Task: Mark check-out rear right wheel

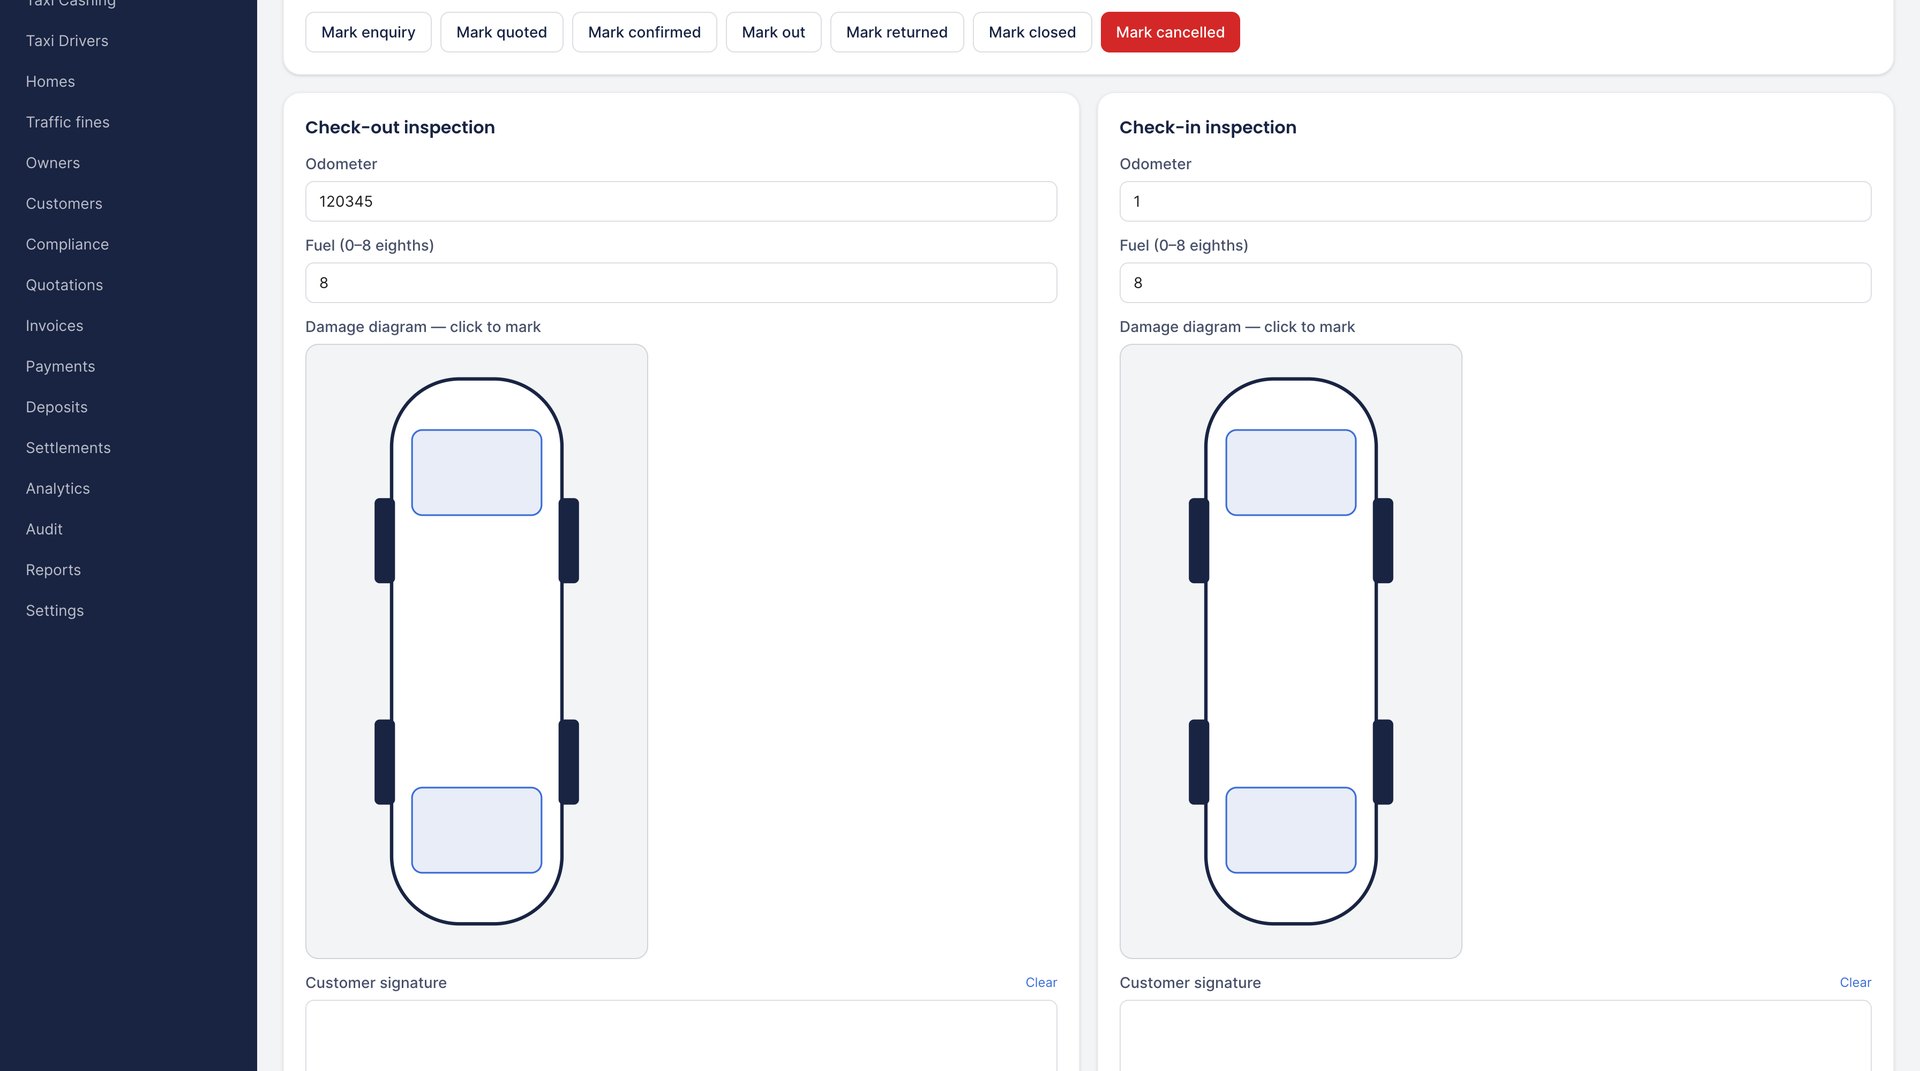Action: coord(569,762)
